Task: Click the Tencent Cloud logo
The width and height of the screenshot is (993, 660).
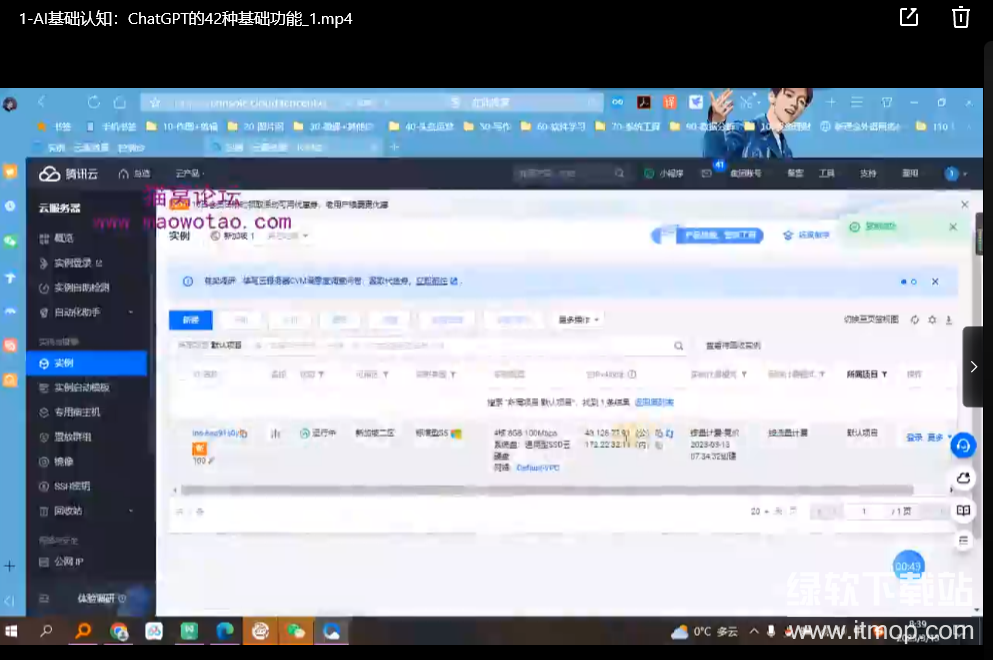Action: [68, 174]
